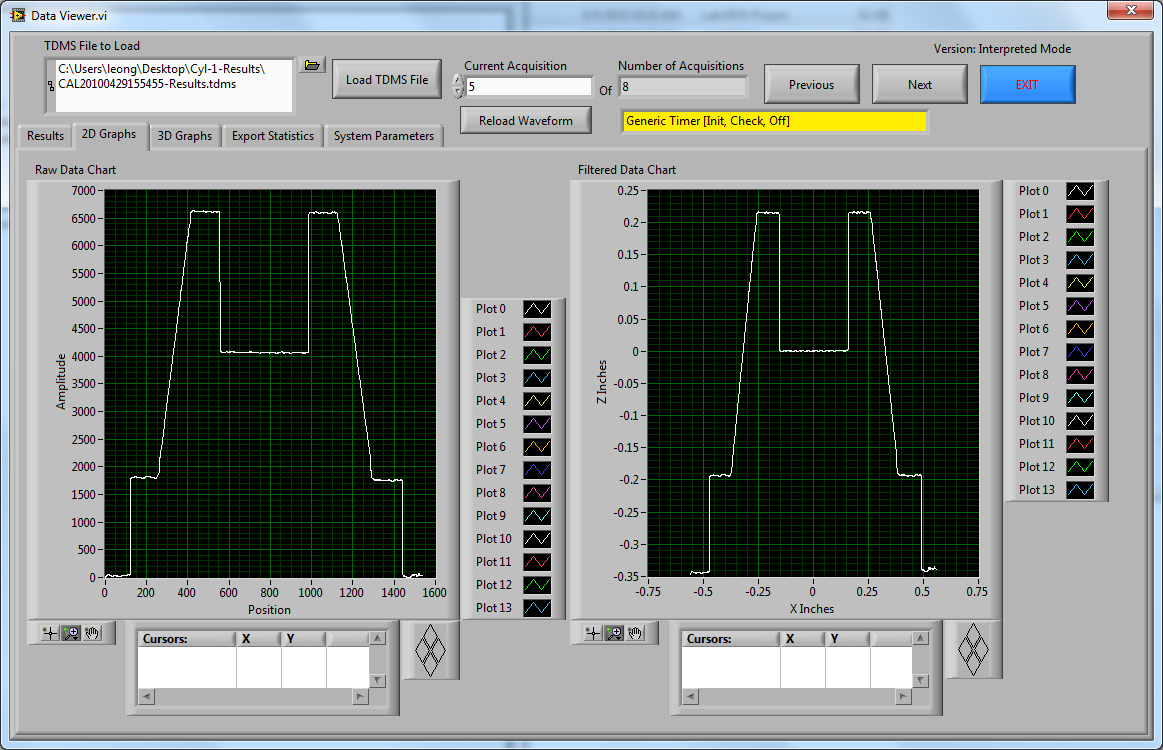1163x750 pixels.
Task: Select zoom tool under Filtered Data Chart
Action: [614, 633]
